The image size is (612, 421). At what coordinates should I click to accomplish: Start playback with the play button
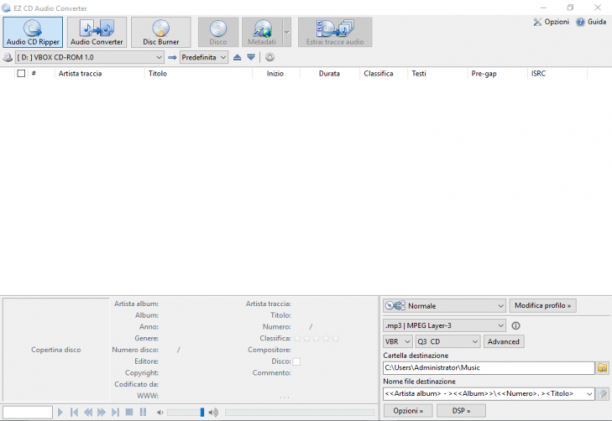pyautogui.click(x=60, y=412)
